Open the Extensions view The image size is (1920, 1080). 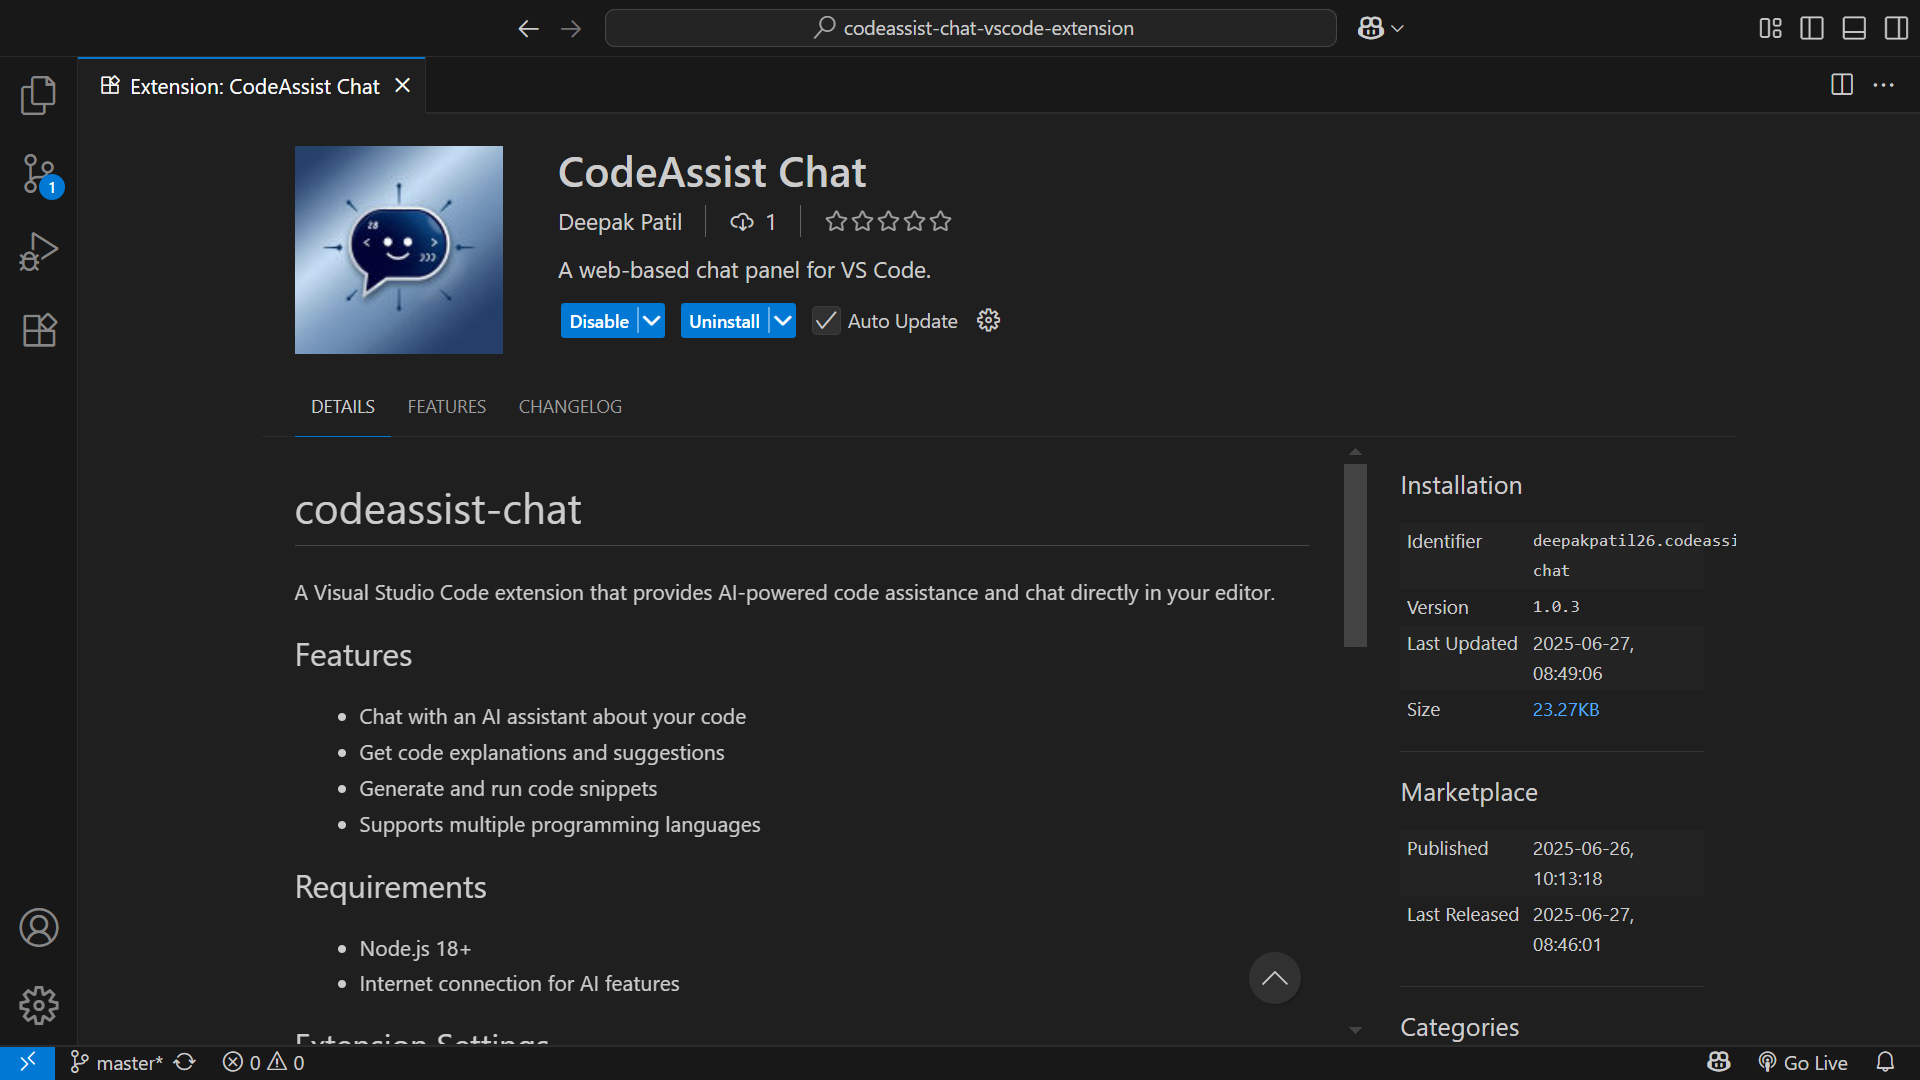click(x=38, y=330)
